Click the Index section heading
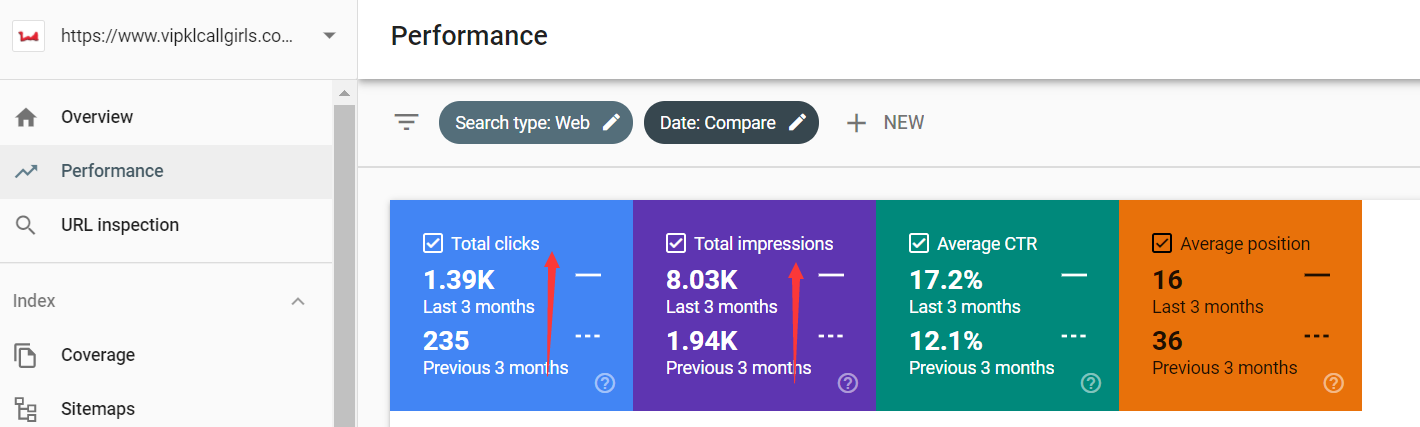The height and width of the screenshot is (427, 1420). [x=34, y=301]
